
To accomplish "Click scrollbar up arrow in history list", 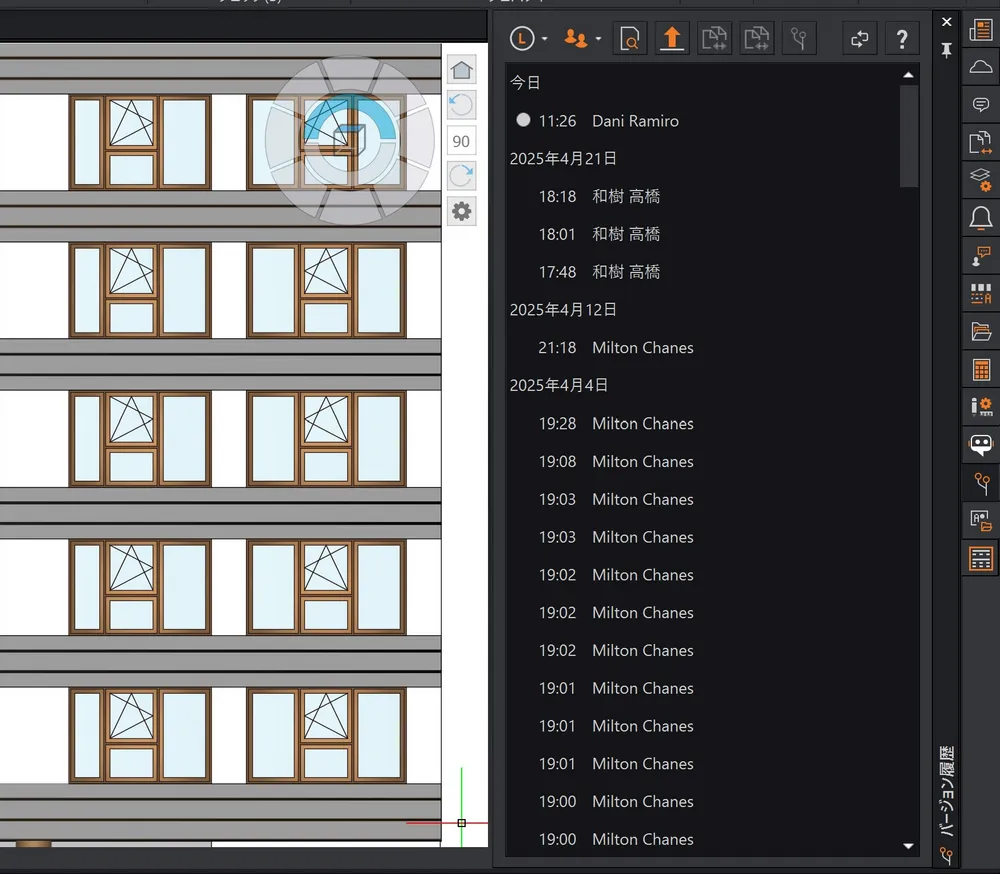I will (908, 75).
